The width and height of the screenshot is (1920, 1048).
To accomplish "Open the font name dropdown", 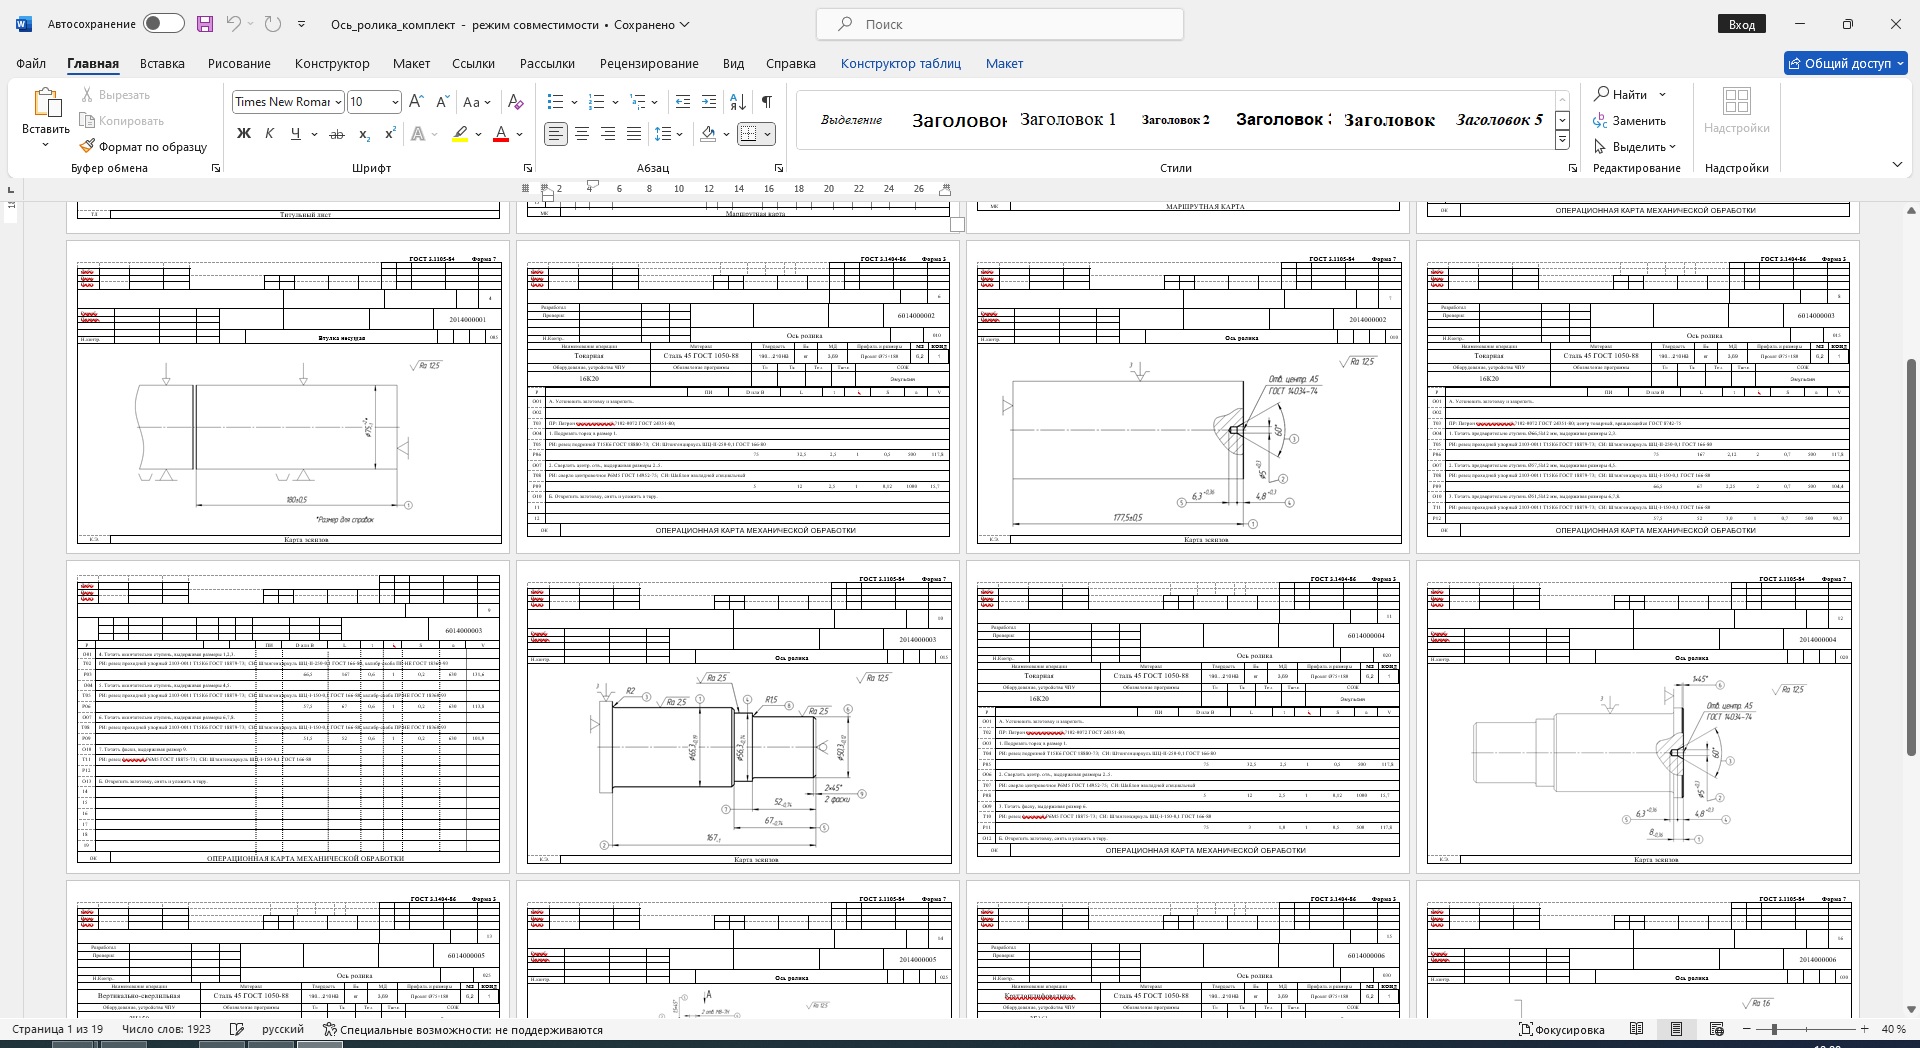I will click(338, 102).
